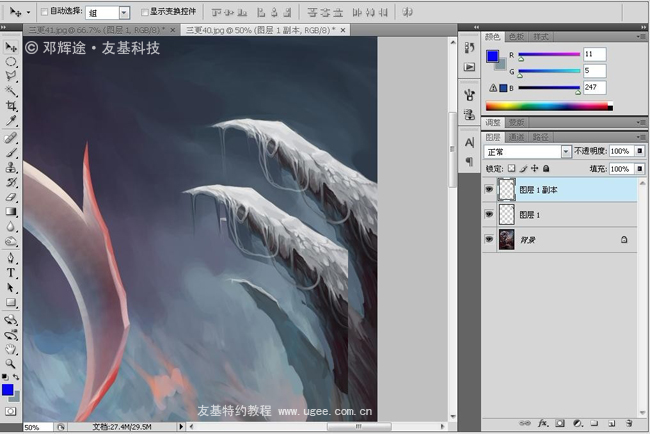Select the Polygonal Lasso tool

point(11,76)
